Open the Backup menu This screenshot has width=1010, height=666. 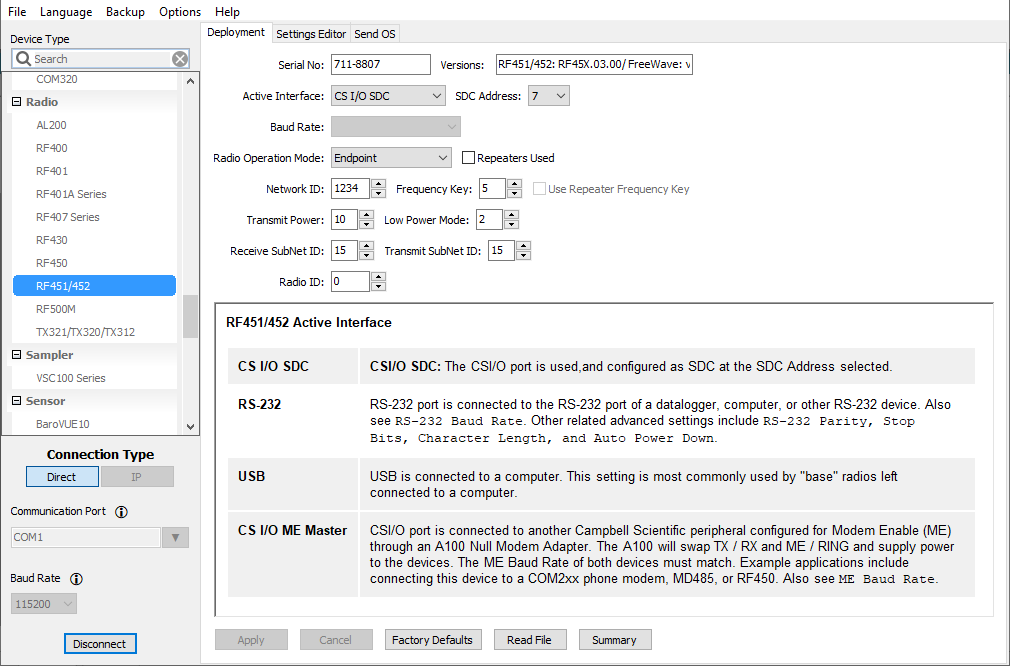[125, 12]
